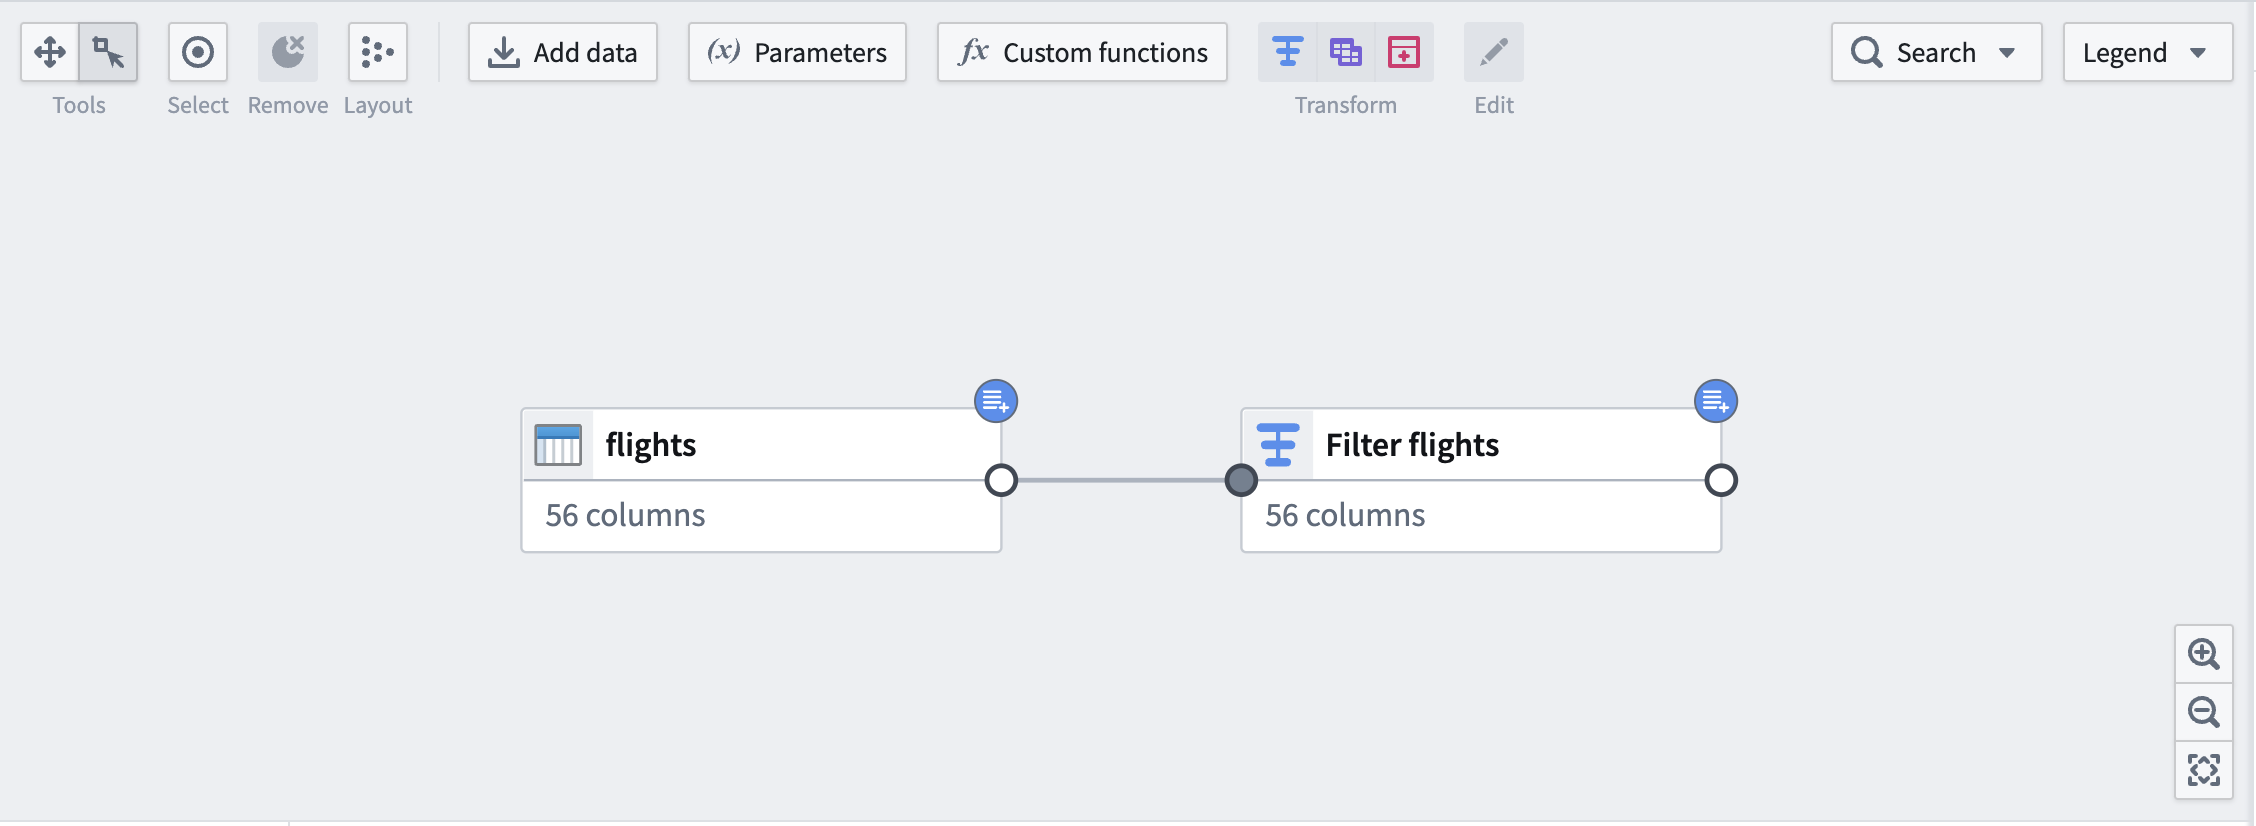Fit graph to screen
Screen dimensions: 2256x826
2204,770
